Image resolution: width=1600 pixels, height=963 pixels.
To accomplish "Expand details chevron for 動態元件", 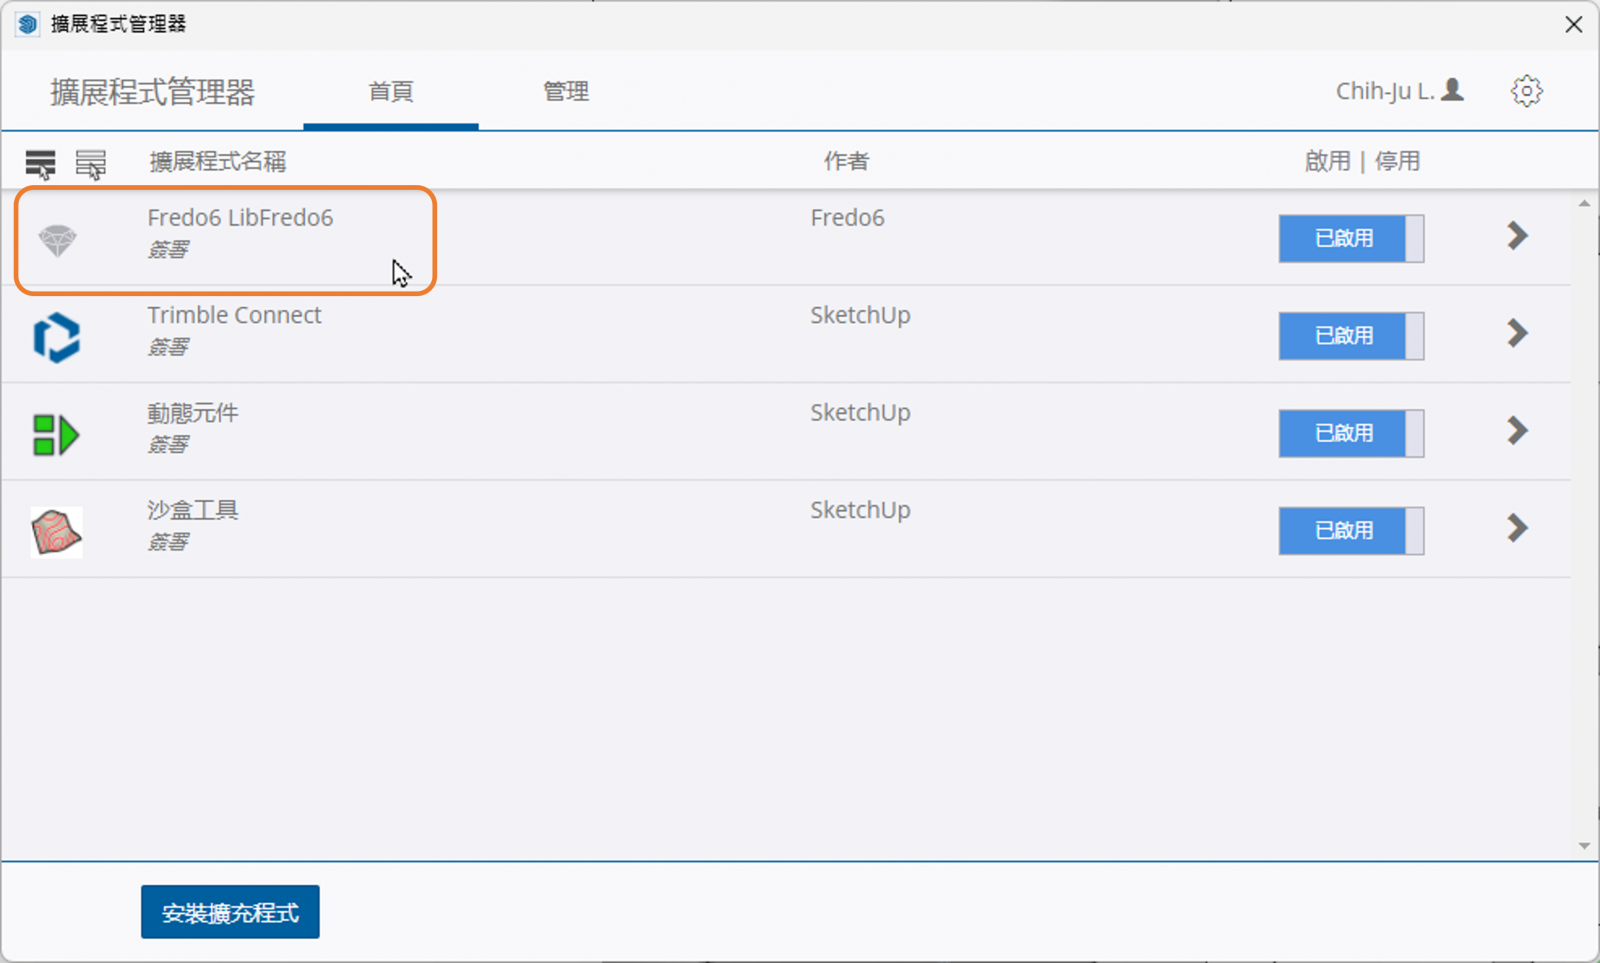I will point(1517,431).
